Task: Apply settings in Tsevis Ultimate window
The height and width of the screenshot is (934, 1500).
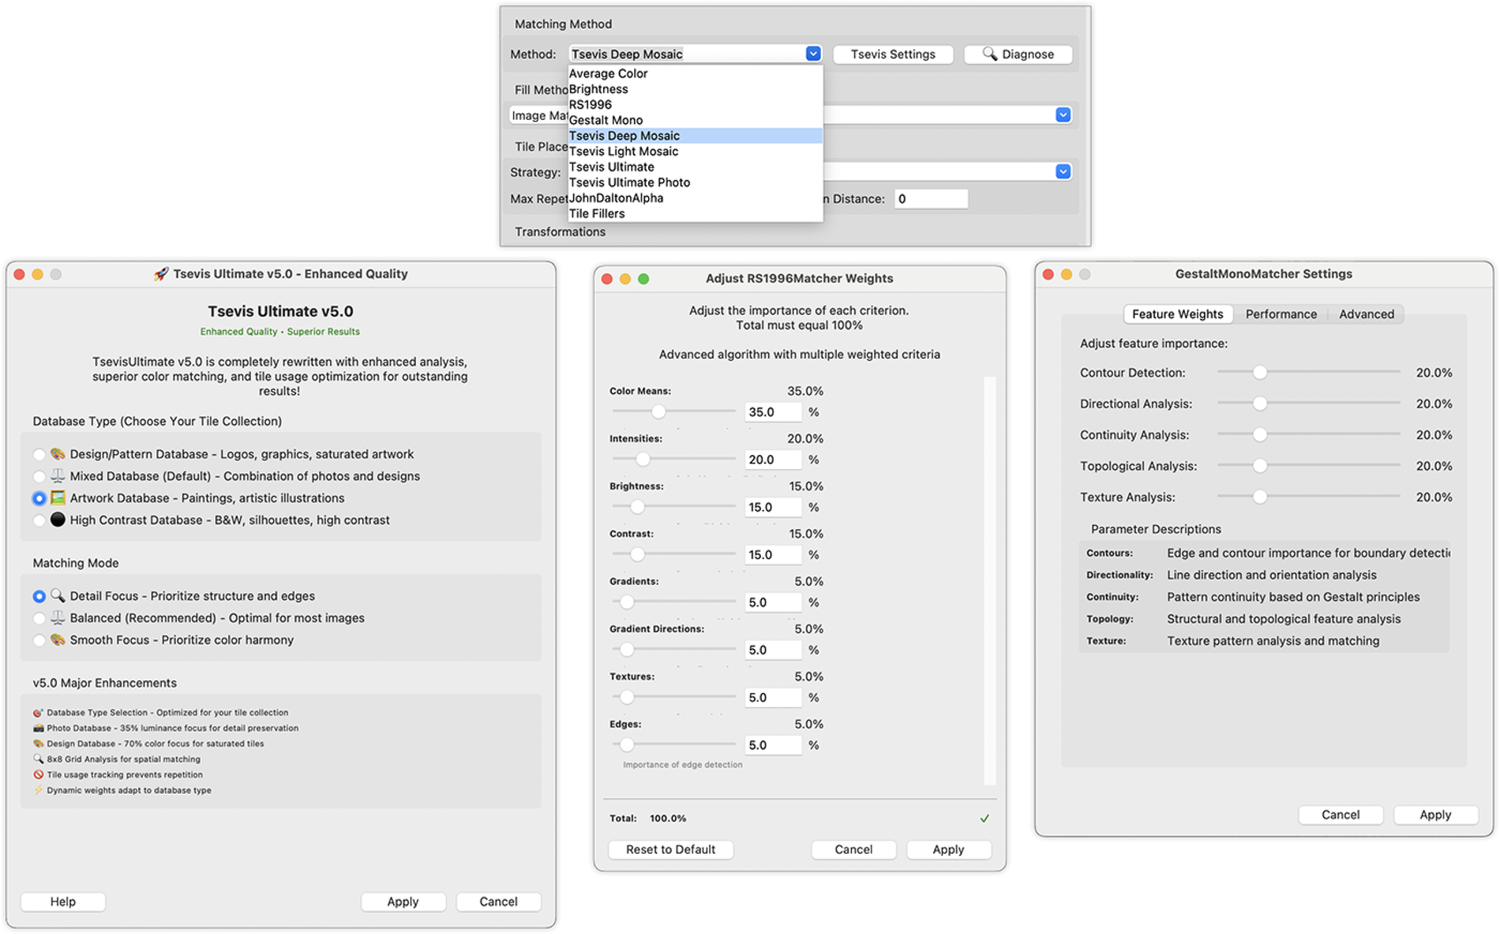Action: click(x=403, y=902)
